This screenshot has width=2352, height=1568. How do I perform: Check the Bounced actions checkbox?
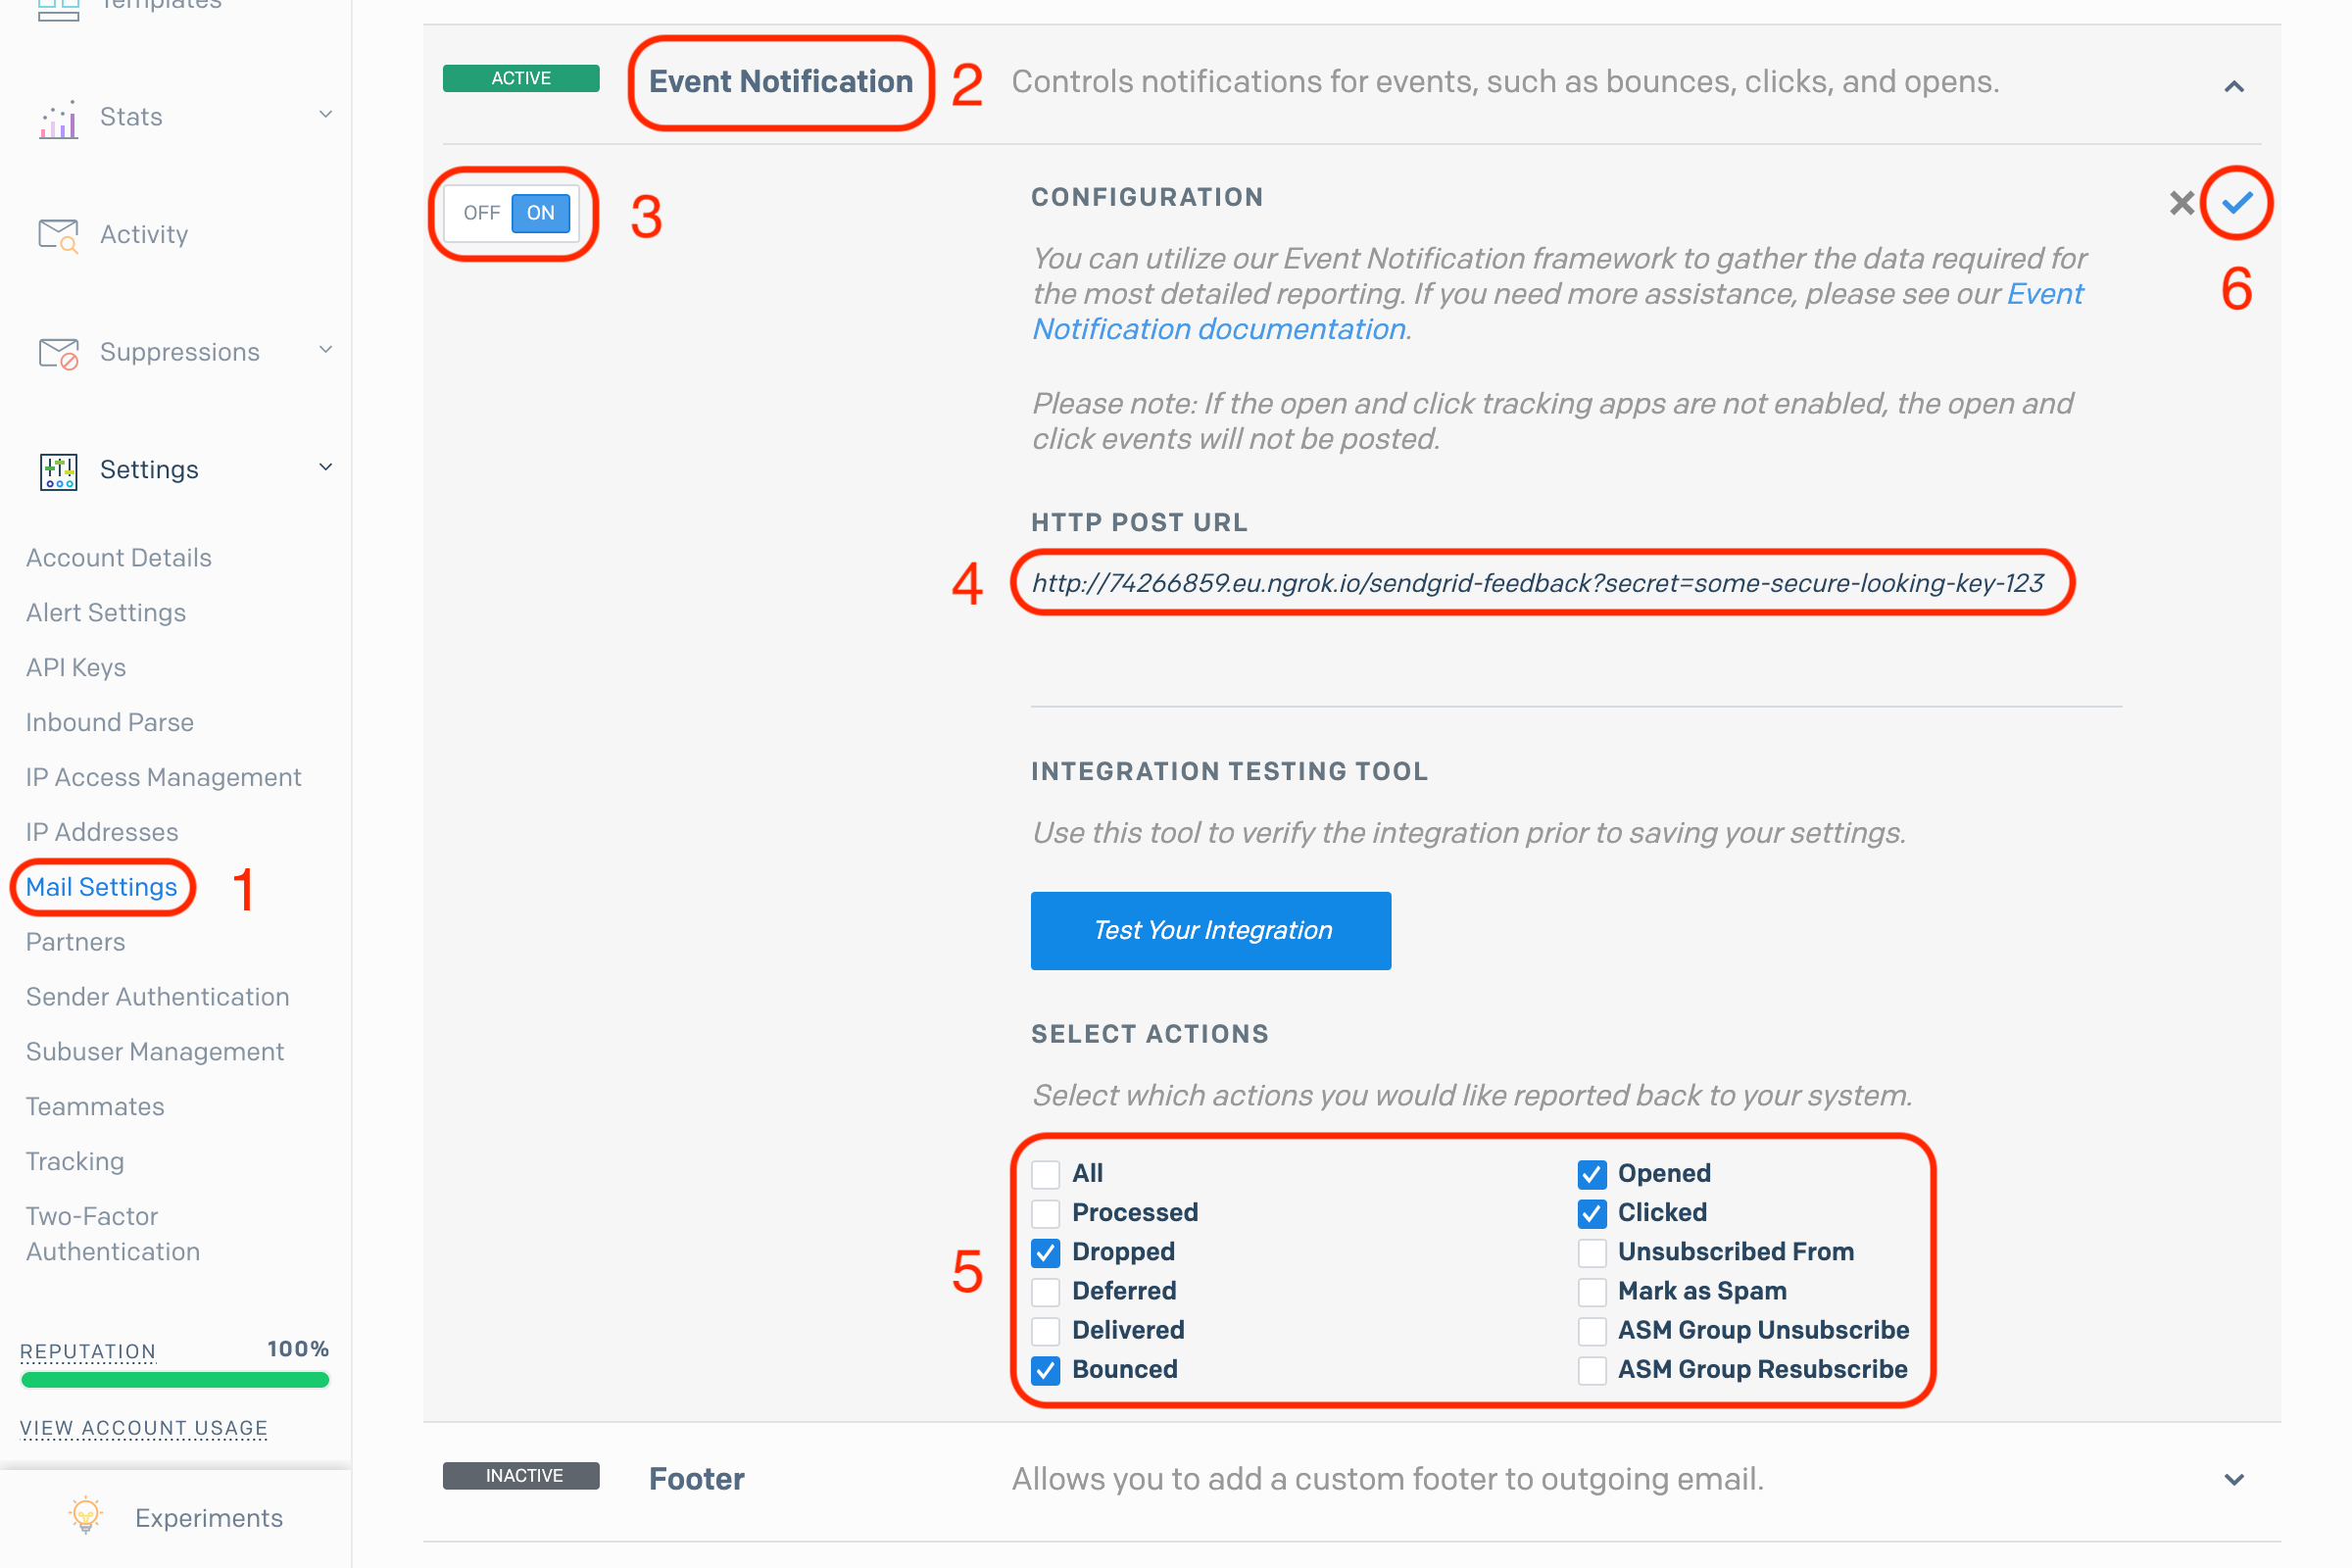pos(1043,1368)
